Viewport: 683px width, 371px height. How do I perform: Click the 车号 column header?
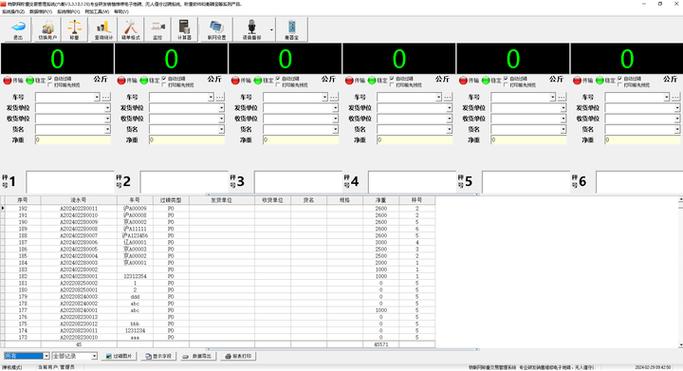click(x=135, y=200)
